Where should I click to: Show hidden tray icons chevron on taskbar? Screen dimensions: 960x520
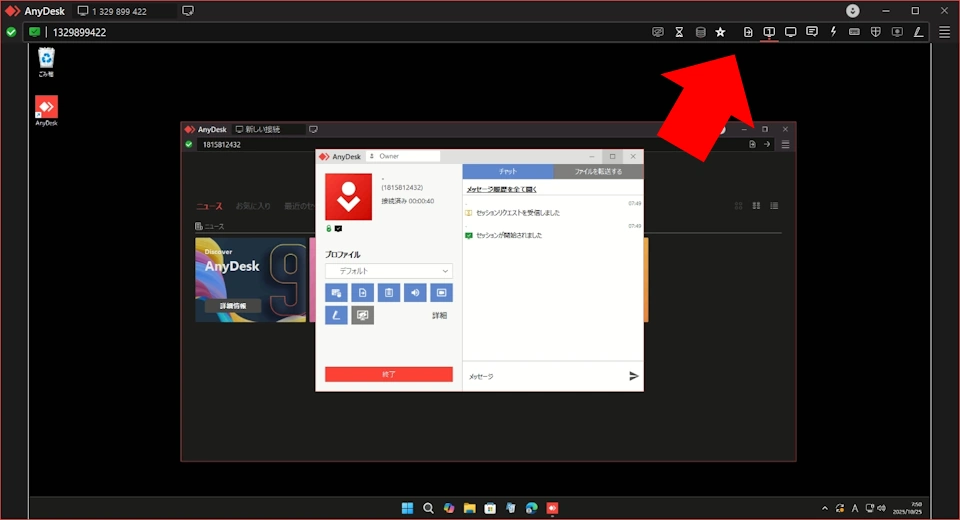(825, 508)
